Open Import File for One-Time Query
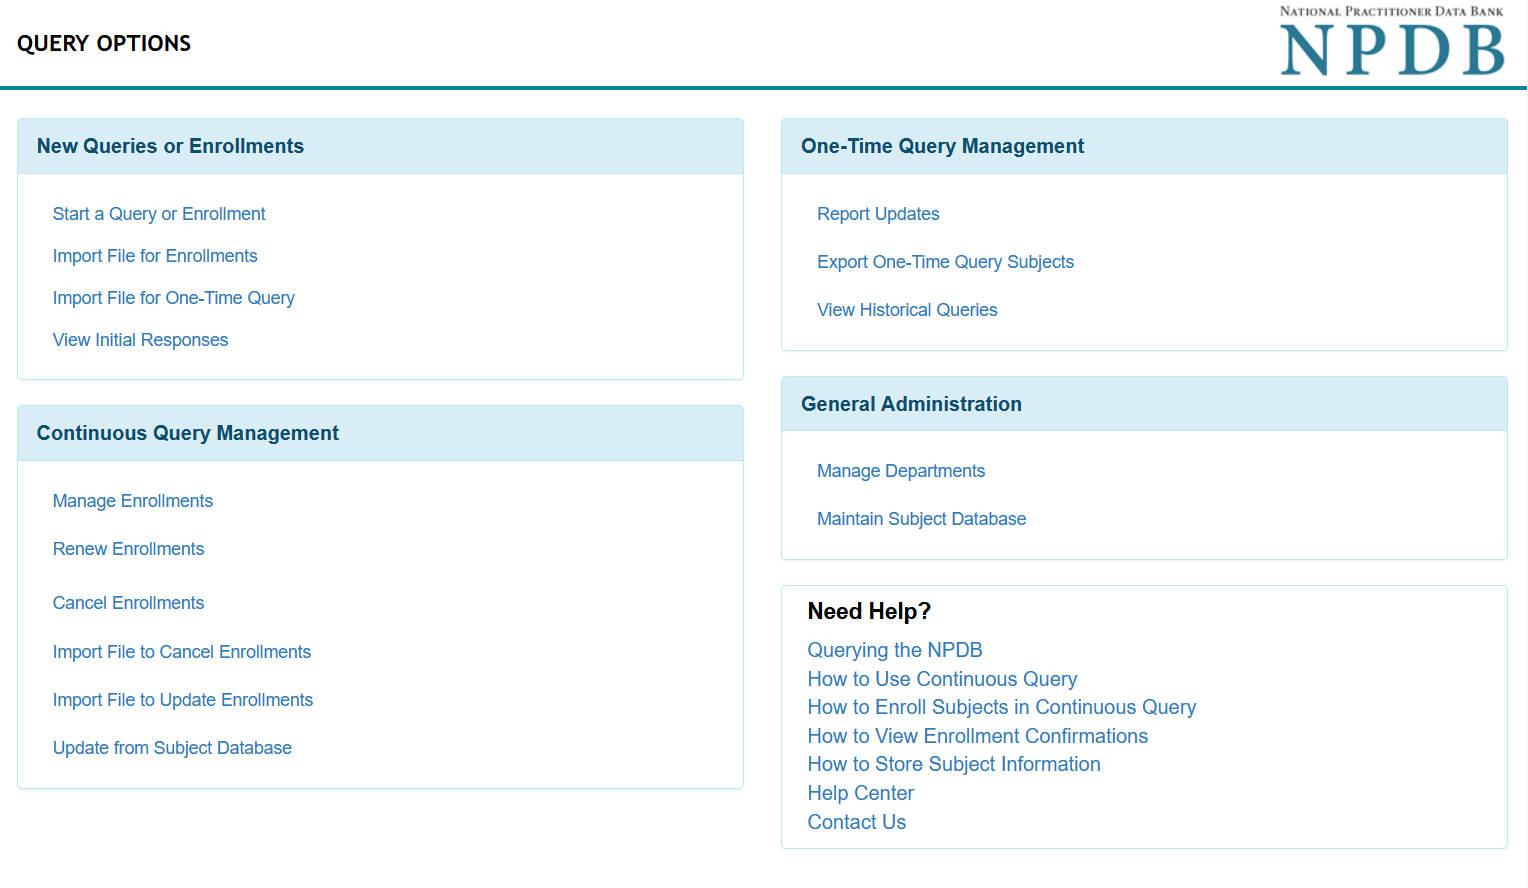The height and width of the screenshot is (888, 1528). tap(173, 297)
